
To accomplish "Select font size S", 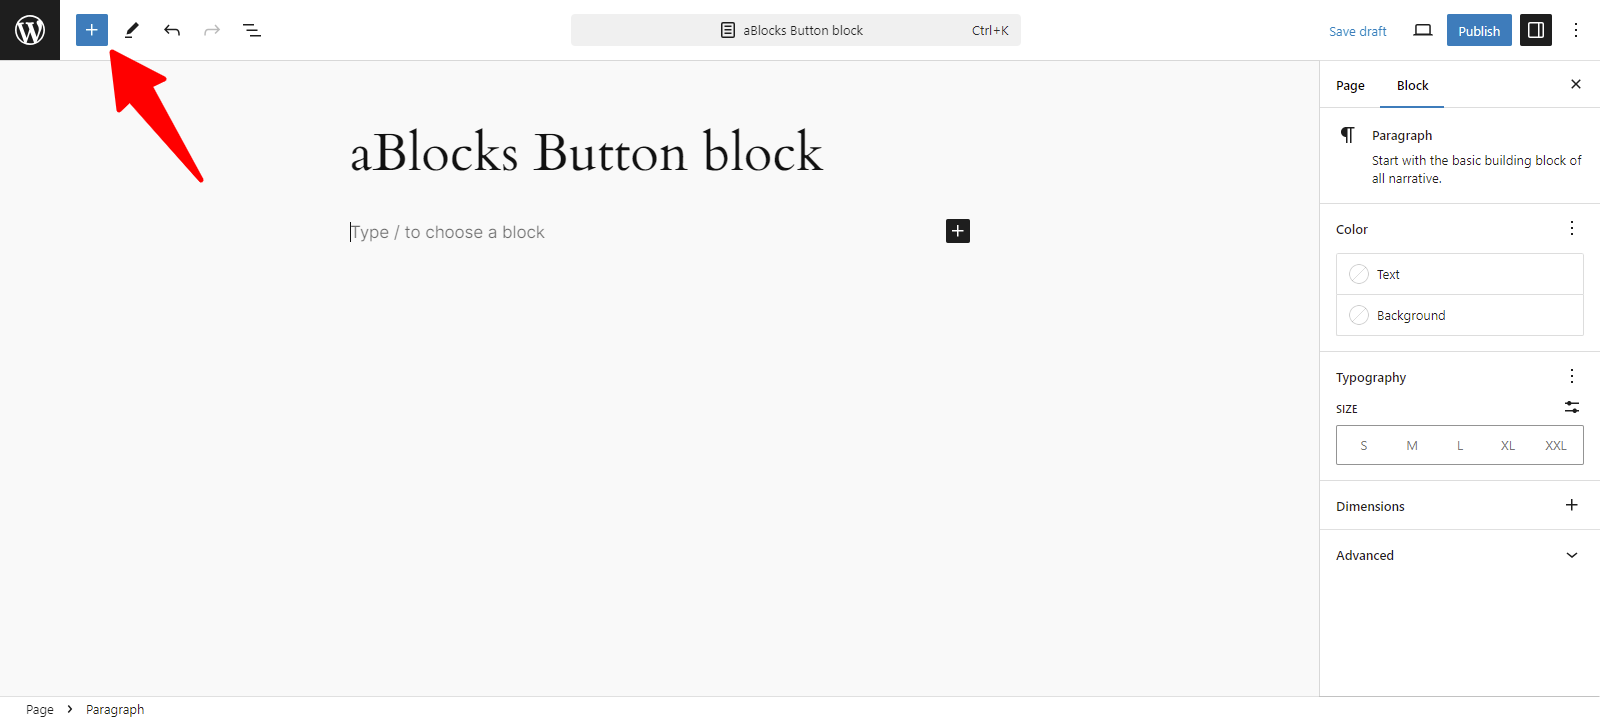I will (1363, 446).
